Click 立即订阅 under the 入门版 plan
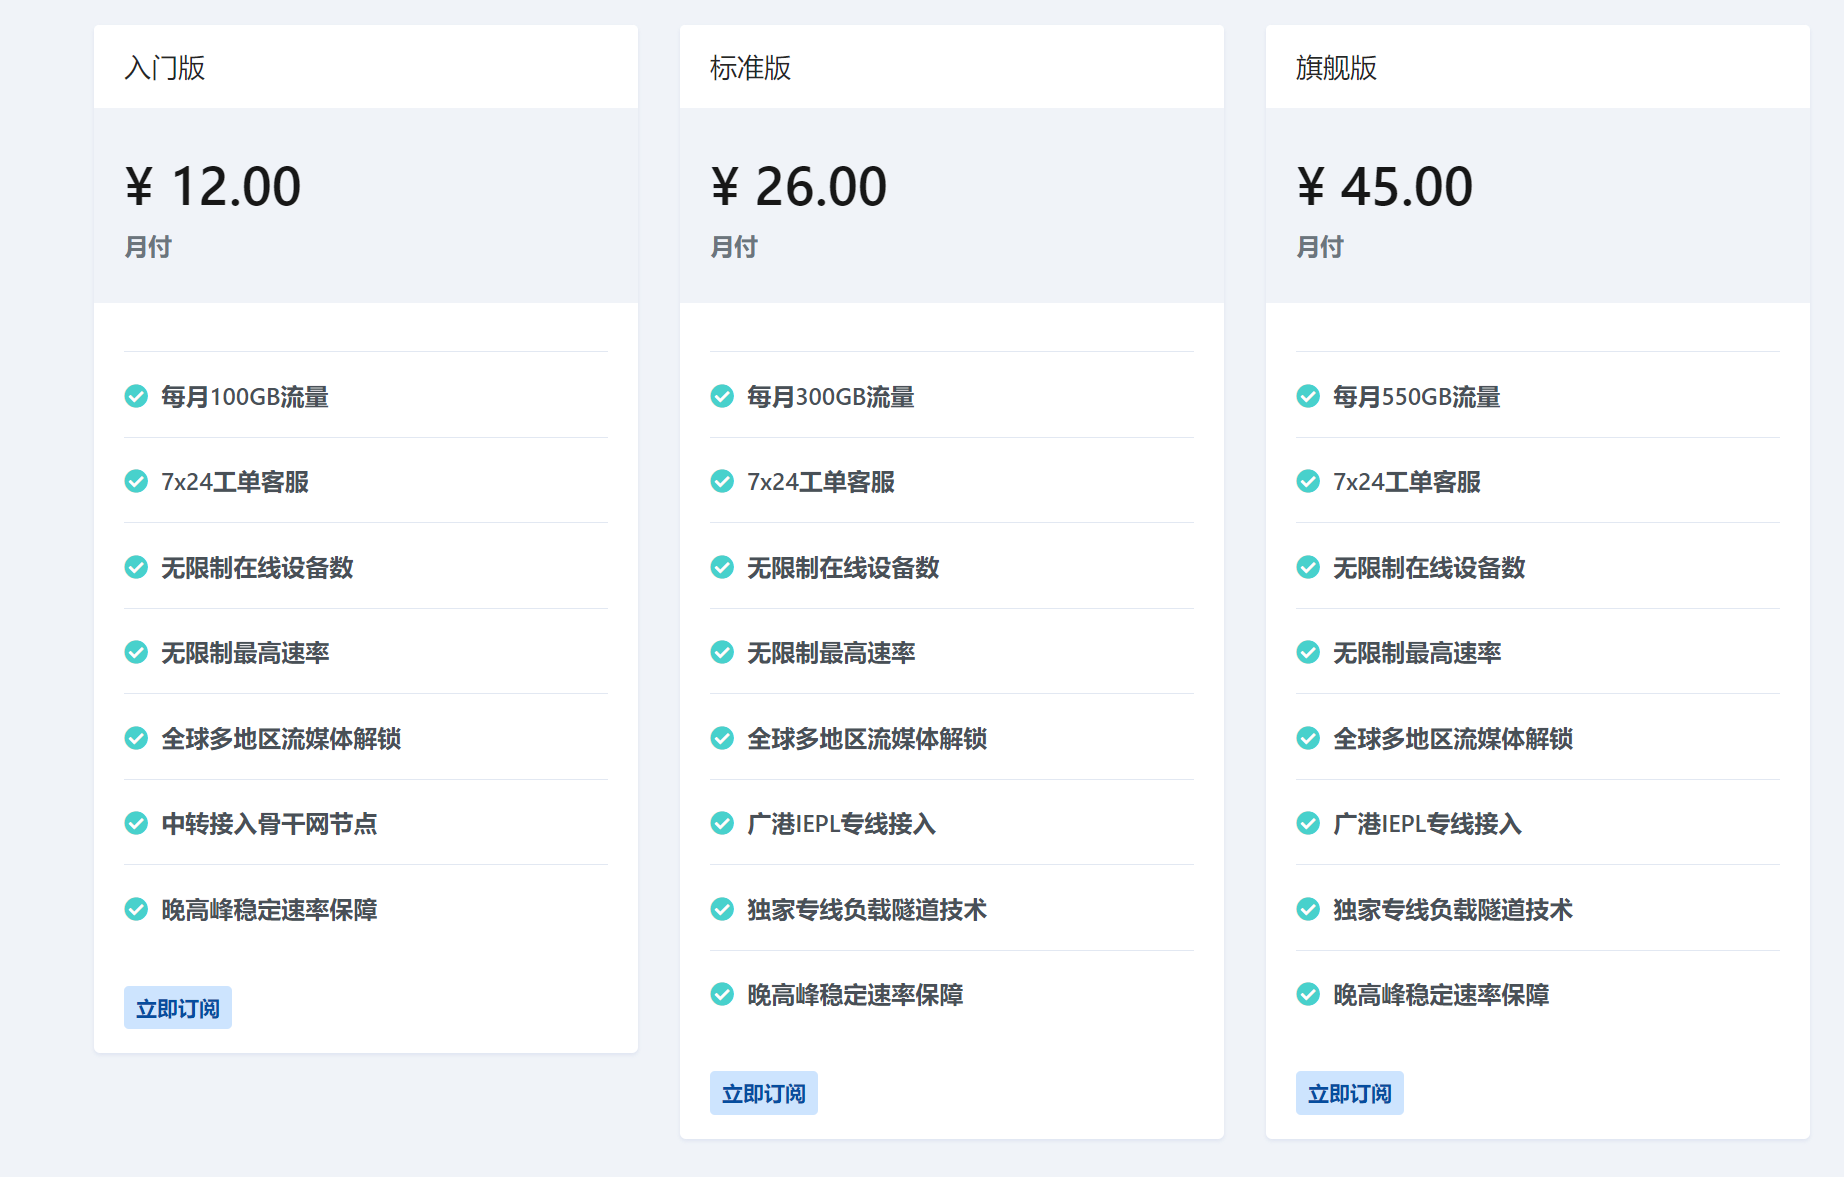 point(177,1007)
